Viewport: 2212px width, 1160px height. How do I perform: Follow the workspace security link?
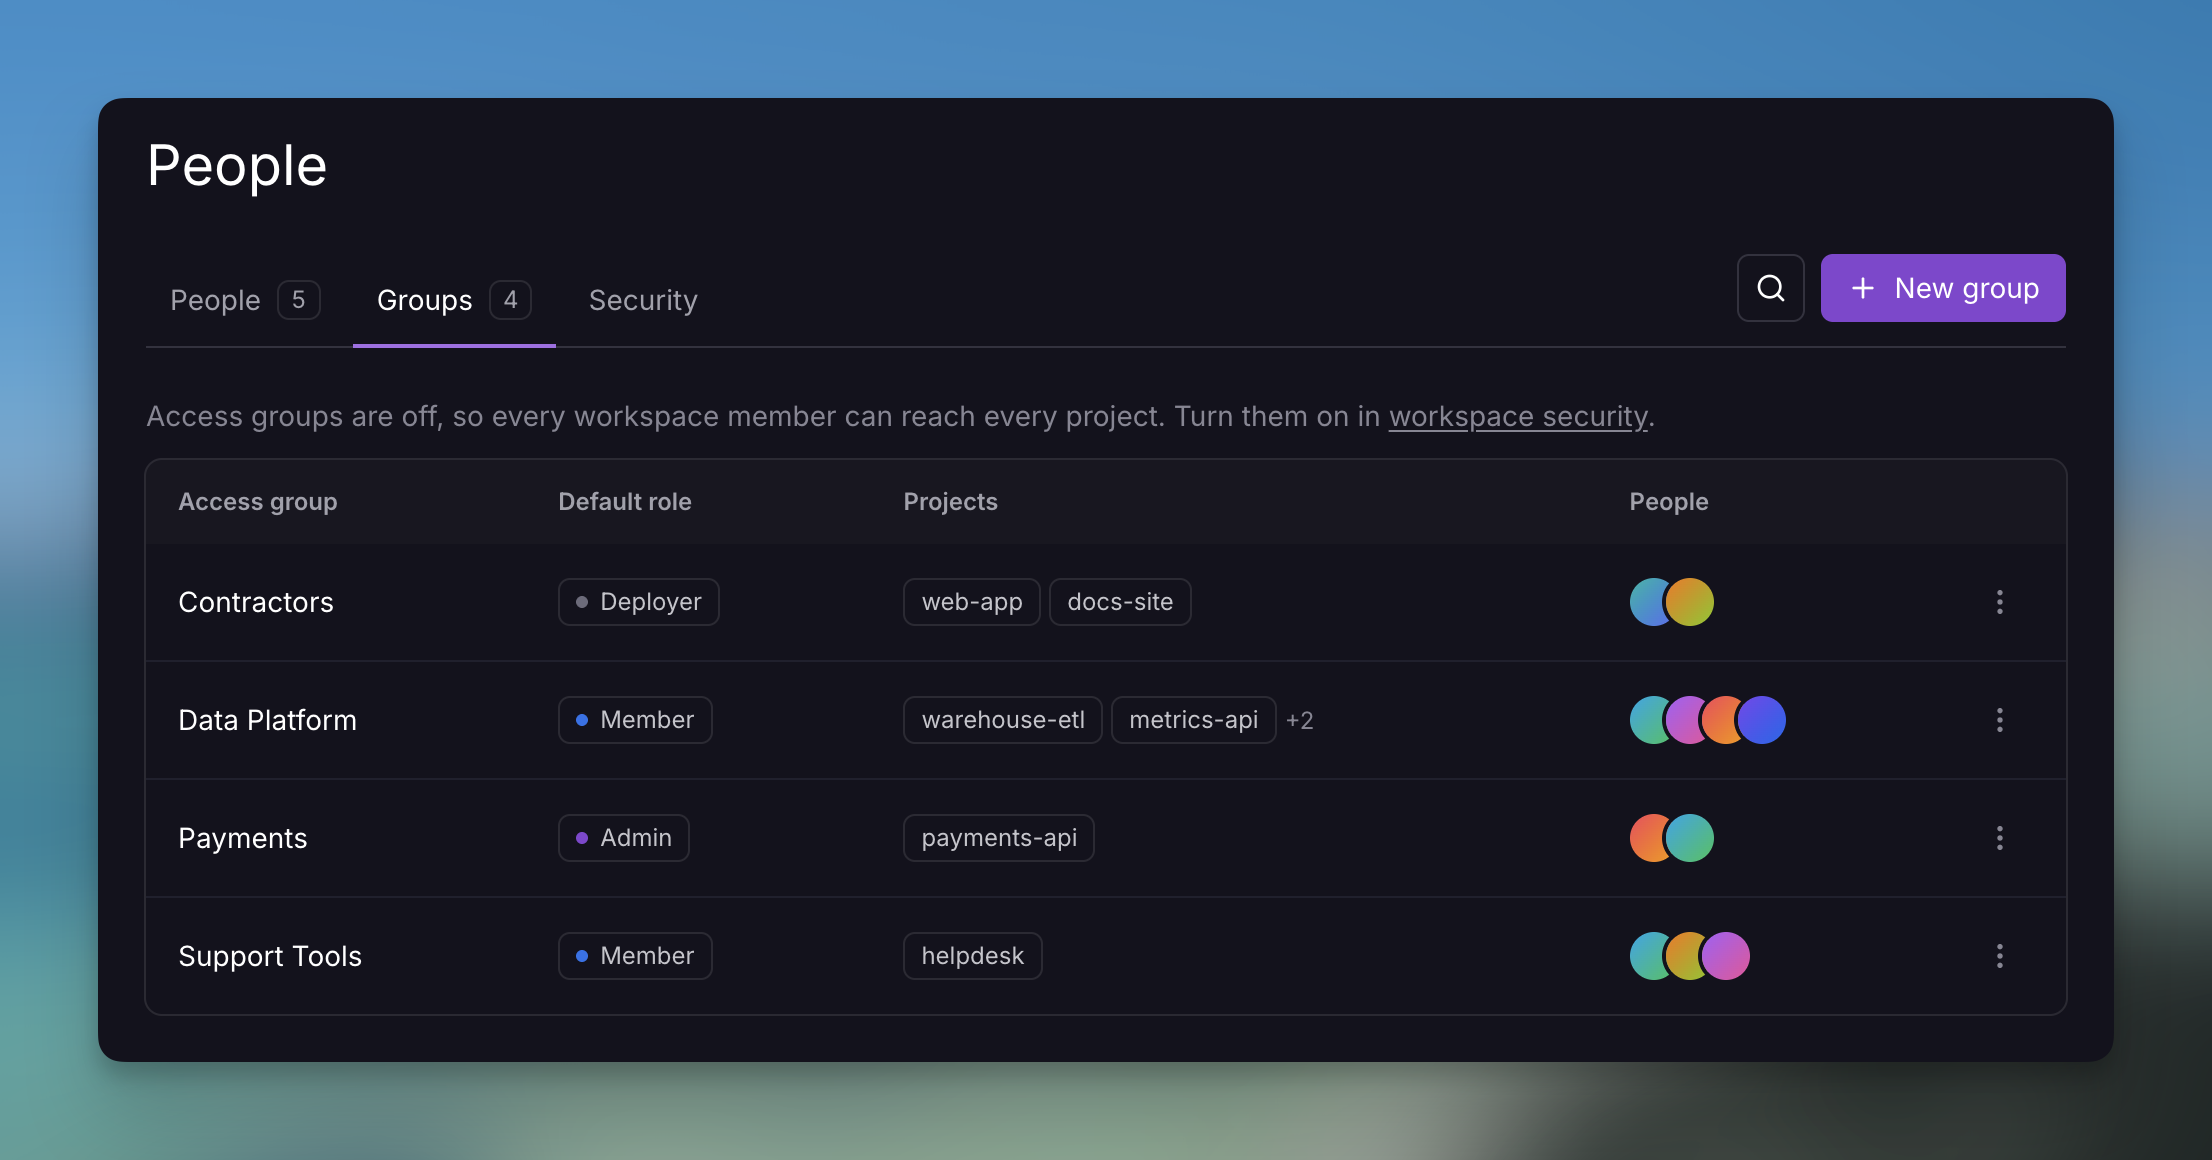pyautogui.click(x=1518, y=416)
